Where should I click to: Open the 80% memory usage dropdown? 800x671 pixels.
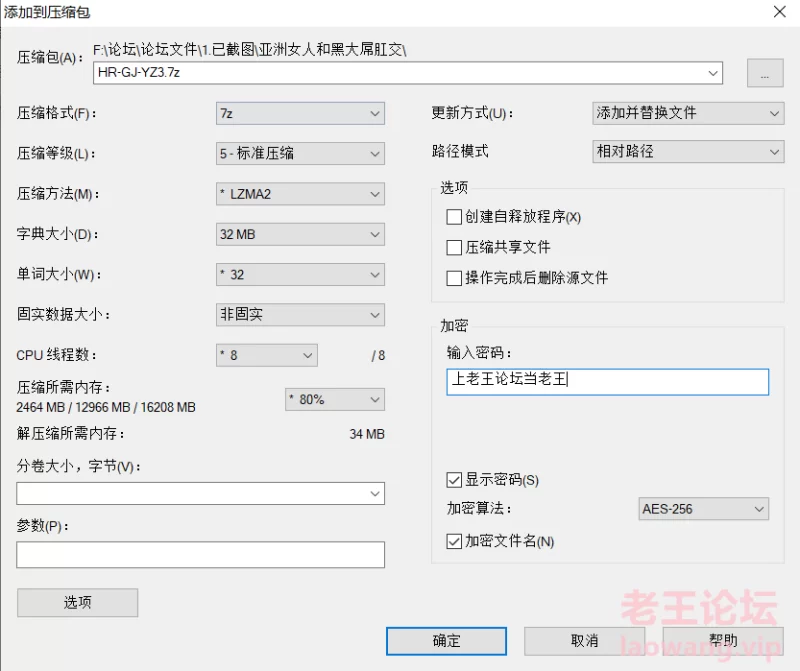(335, 400)
